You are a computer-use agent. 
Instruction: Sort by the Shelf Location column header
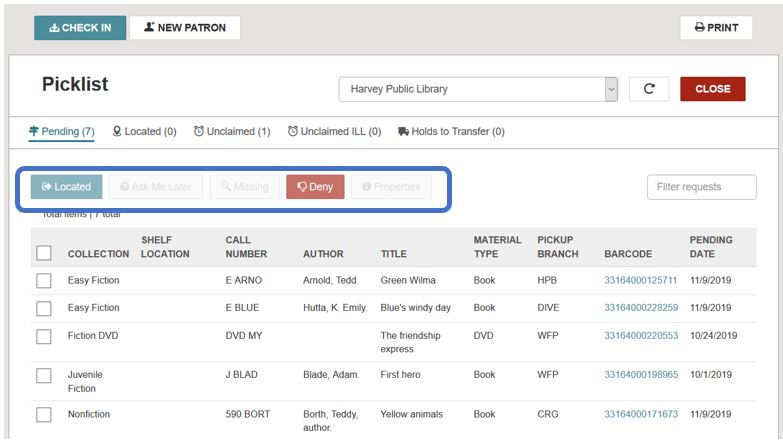pos(165,247)
